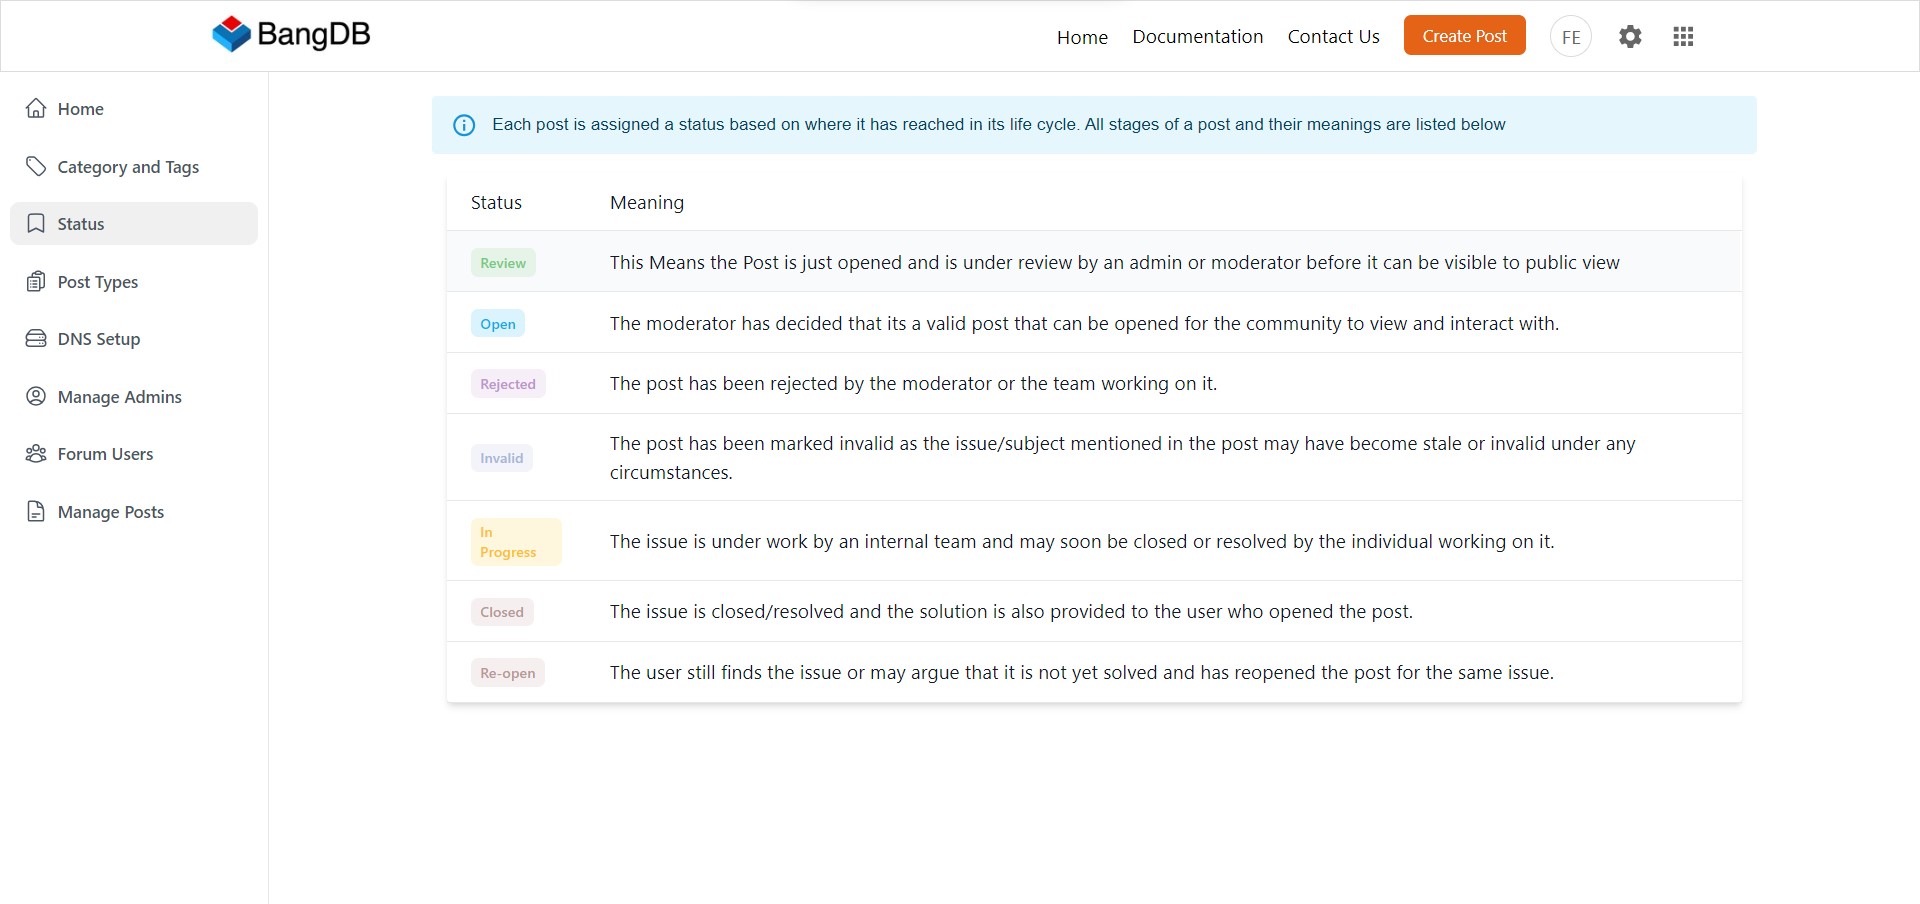Click the Forum Users group icon

[36, 453]
